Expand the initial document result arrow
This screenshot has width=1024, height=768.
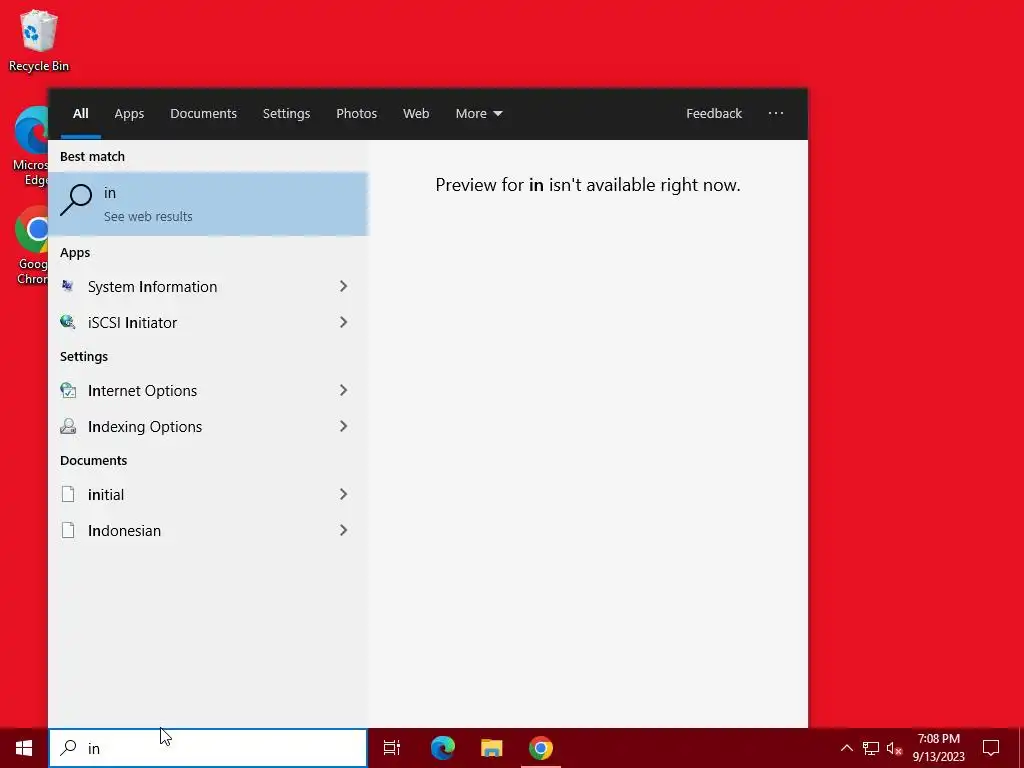343,494
